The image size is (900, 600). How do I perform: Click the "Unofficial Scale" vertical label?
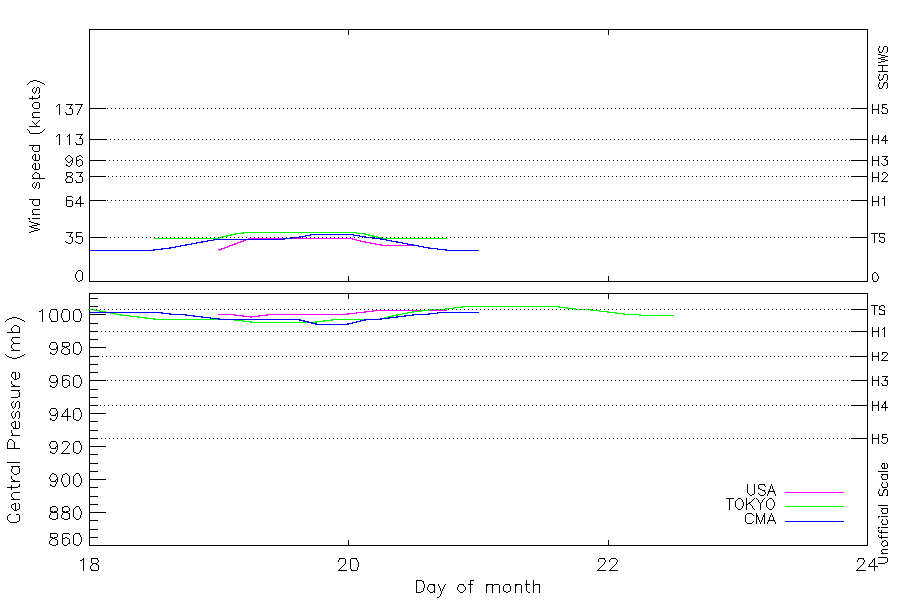pyautogui.click(x=883, y=513)
